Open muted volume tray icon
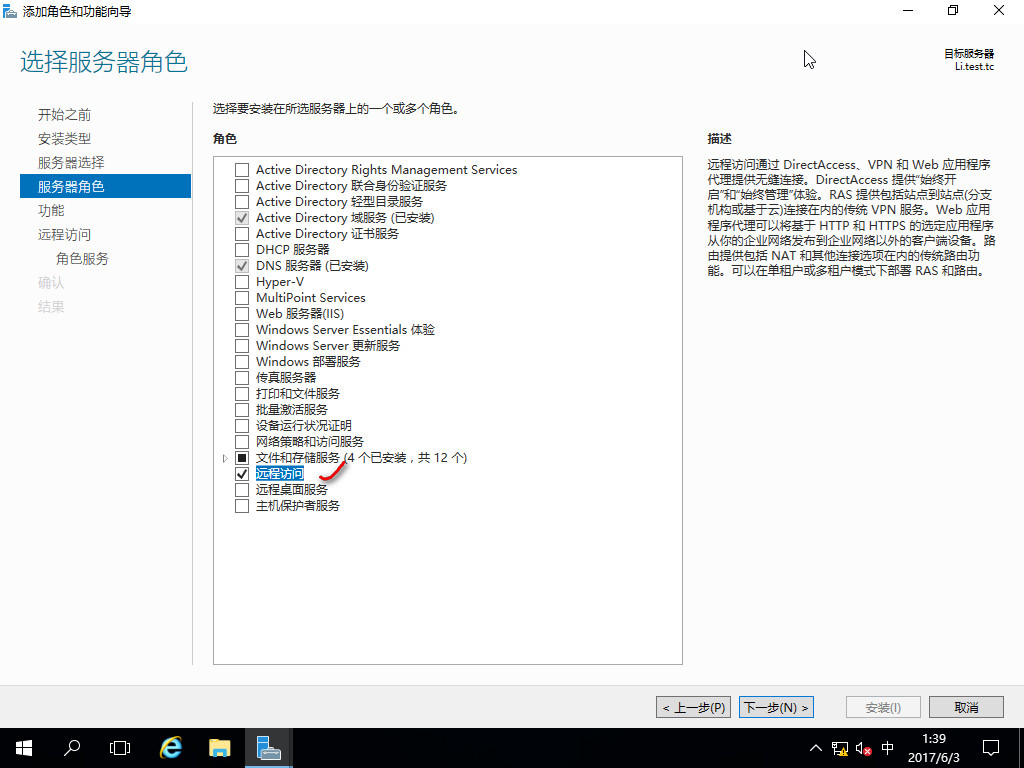Screen dimensions: 1024x768 pyautogui.click(x=863, y=748)
